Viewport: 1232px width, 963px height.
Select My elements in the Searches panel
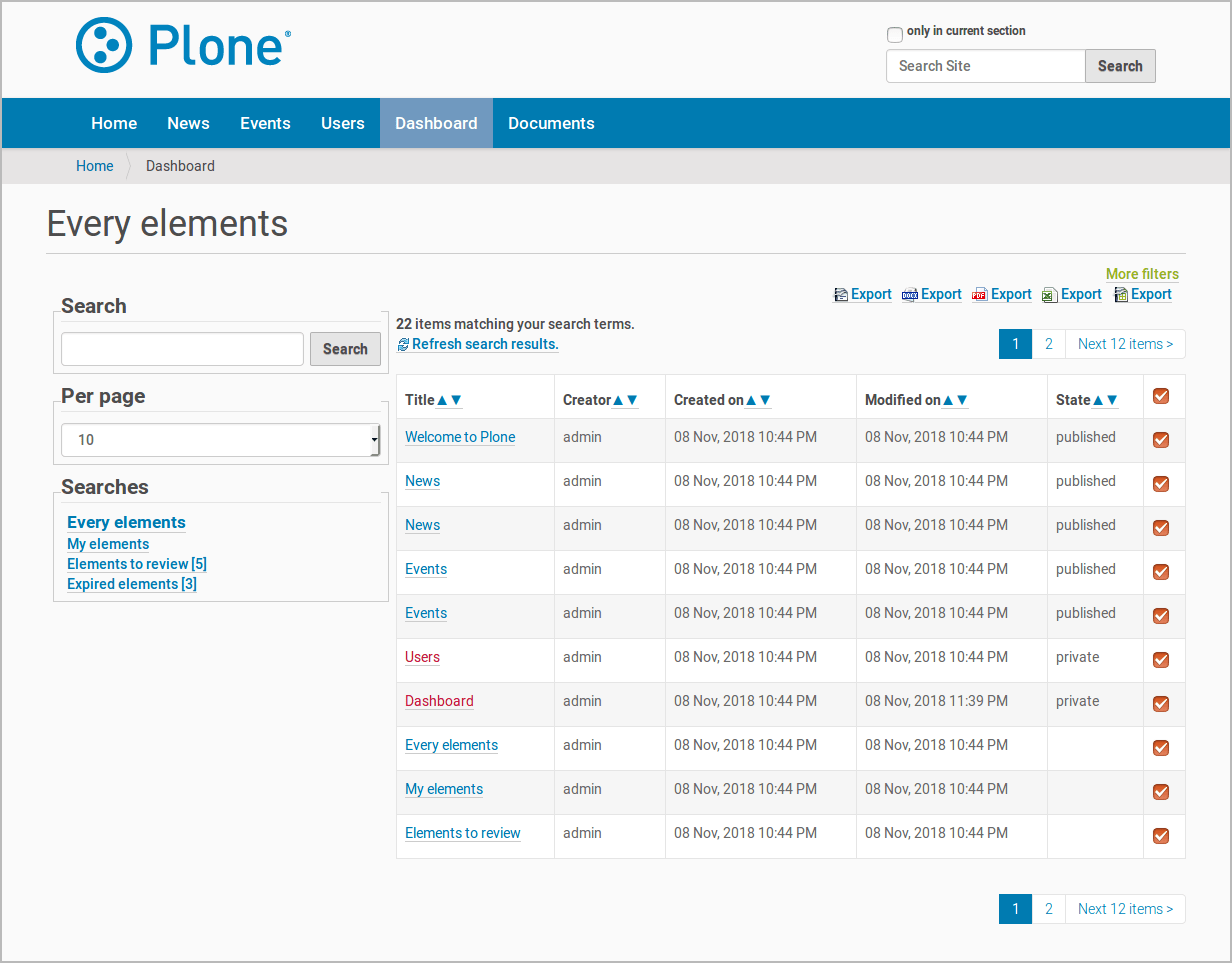point(108,544)
